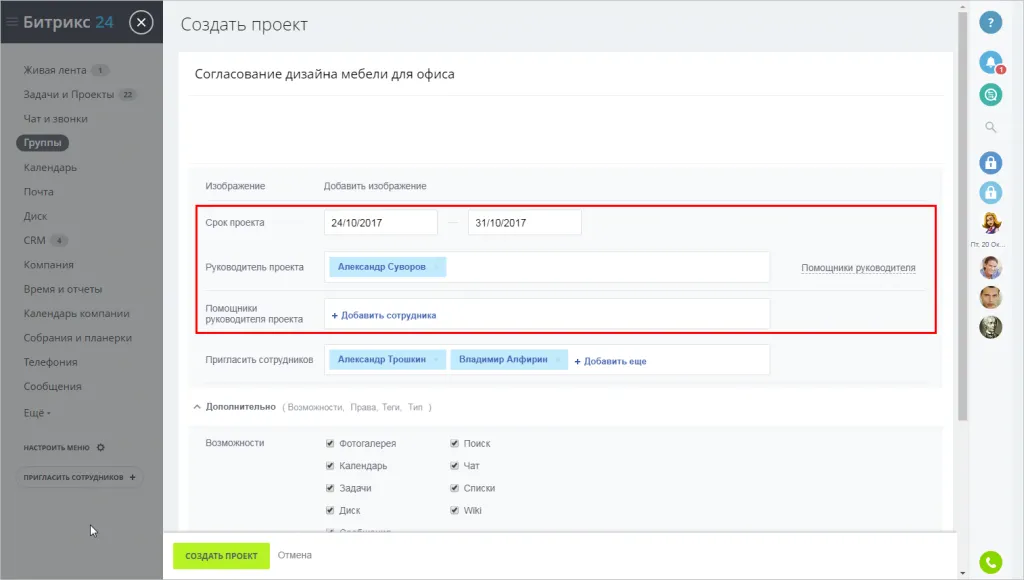Open the green chat messages icon
Image resolution: width=1024 pixels, height=580 pixels.
[990, 95]
